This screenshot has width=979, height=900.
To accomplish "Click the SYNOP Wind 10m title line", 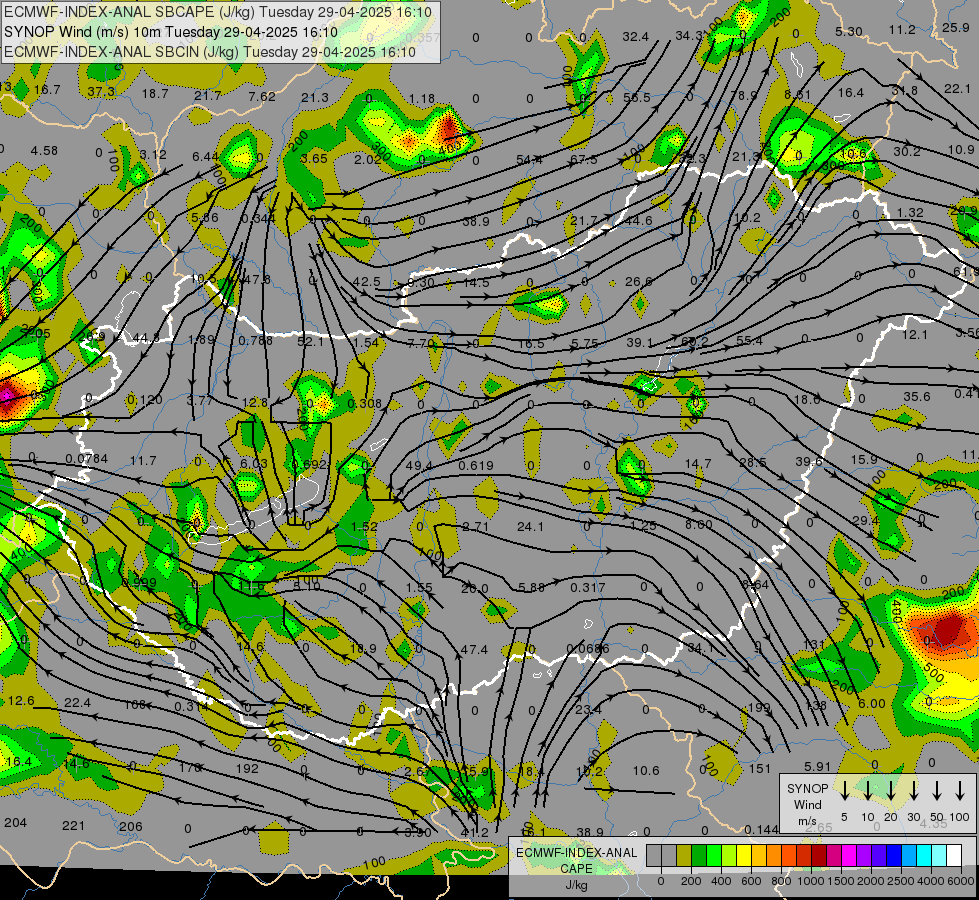I will click(170, 32).
